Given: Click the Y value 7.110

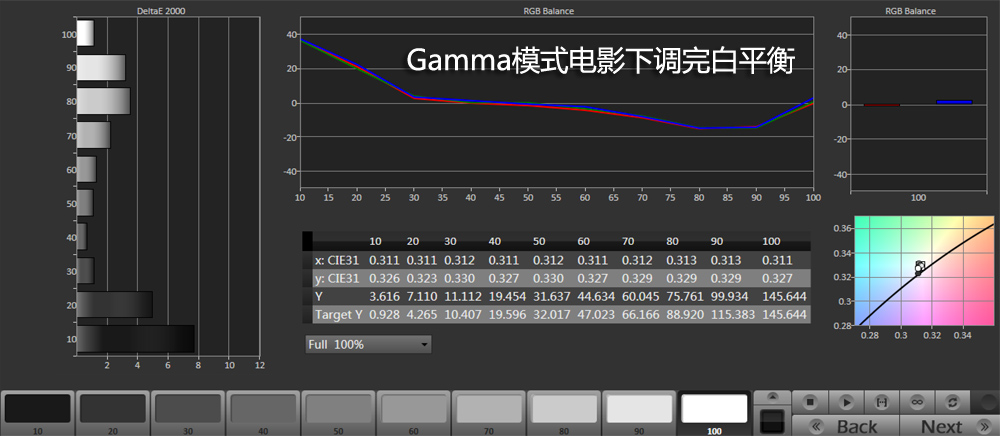Looking at the screenshot, I should point(422,296).
